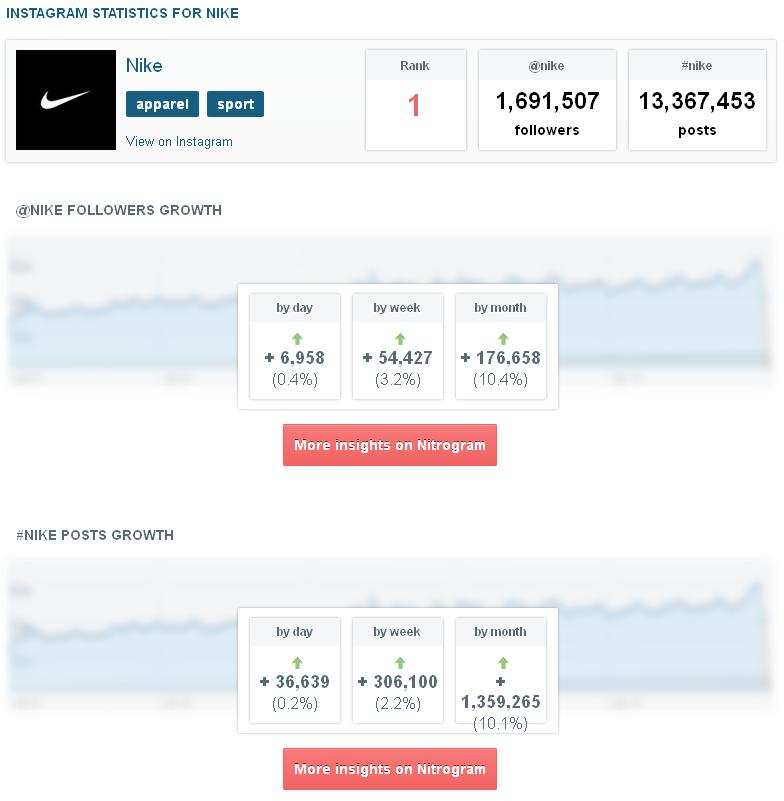Click the #nike posts count card
The image size is (784, 801).
coord(699,100)
